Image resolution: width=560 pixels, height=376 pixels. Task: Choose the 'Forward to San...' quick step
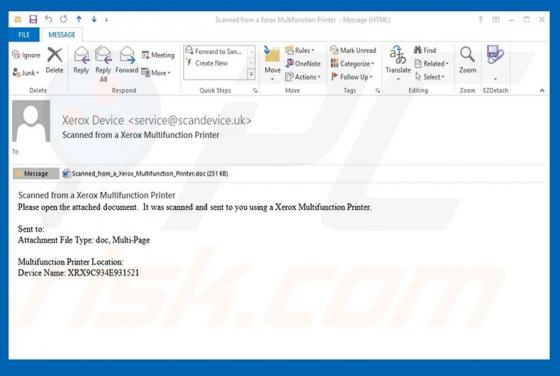coord(214,51)
